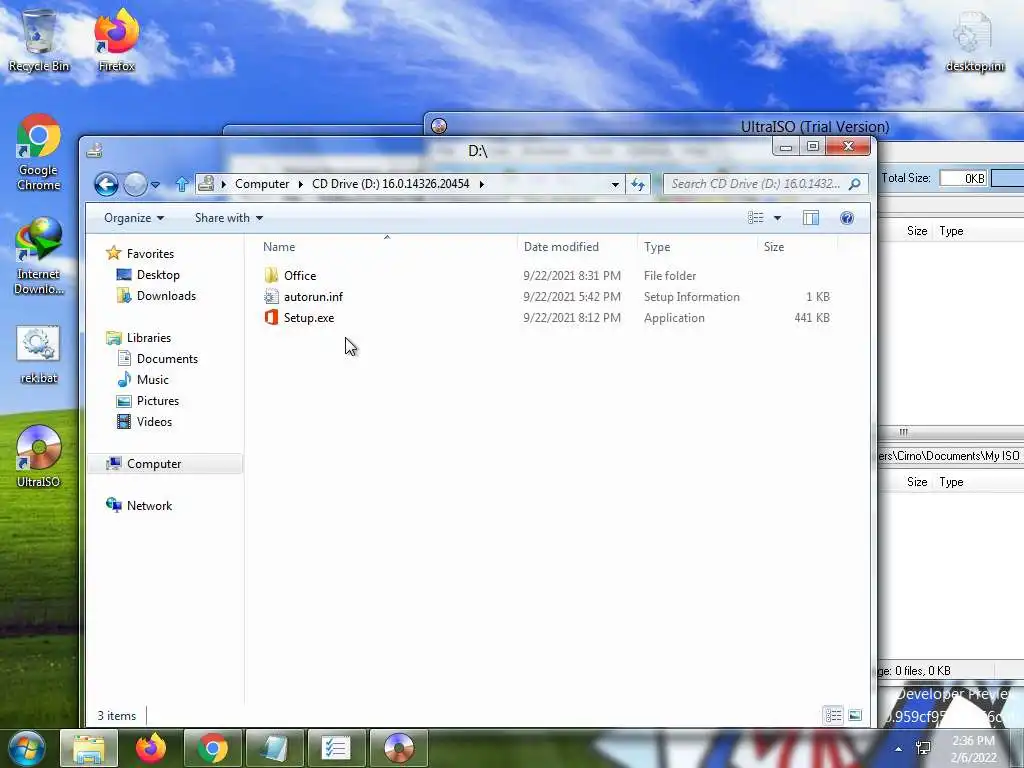Image resolution: width=1024 pixels, height=768 pixels.
Task: Open Google Chrome desktop shortcut
Action: point(39,153)
